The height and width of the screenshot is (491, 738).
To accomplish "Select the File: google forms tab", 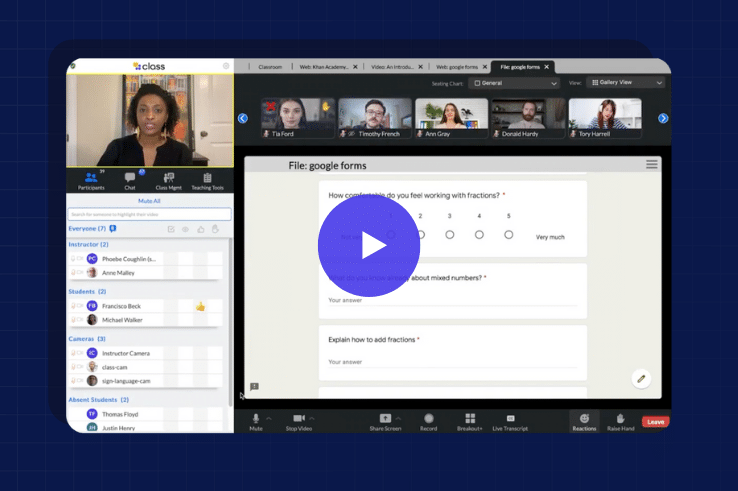I will [520, 67].
